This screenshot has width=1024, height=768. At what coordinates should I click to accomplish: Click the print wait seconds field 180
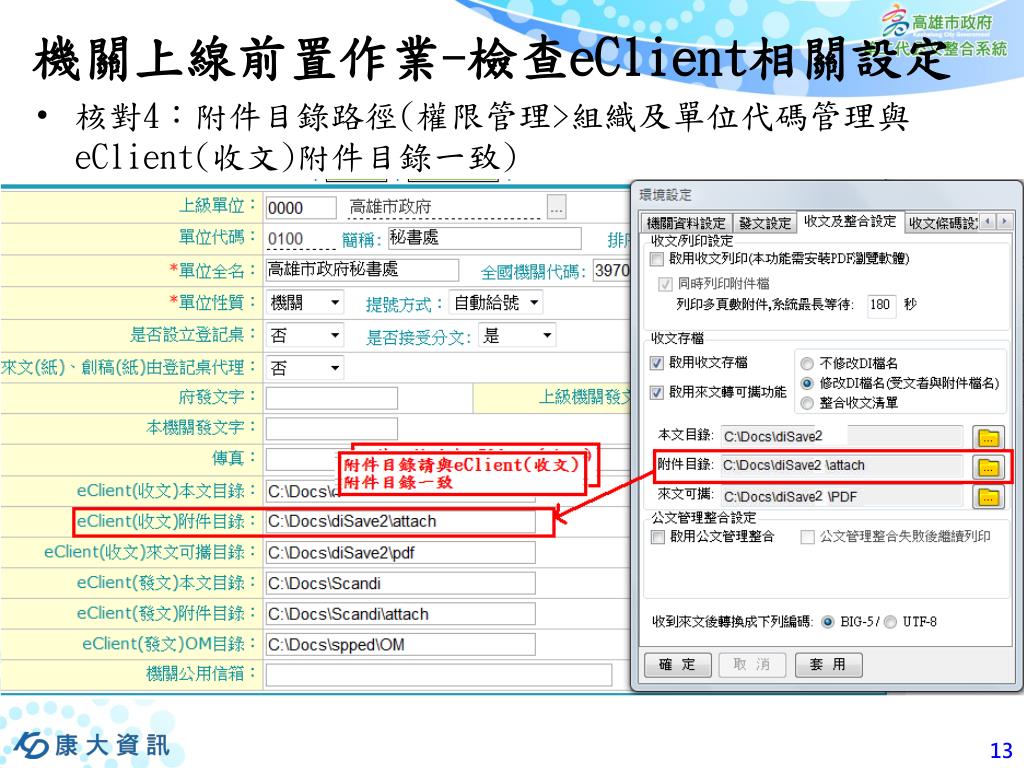pos(881,305)
